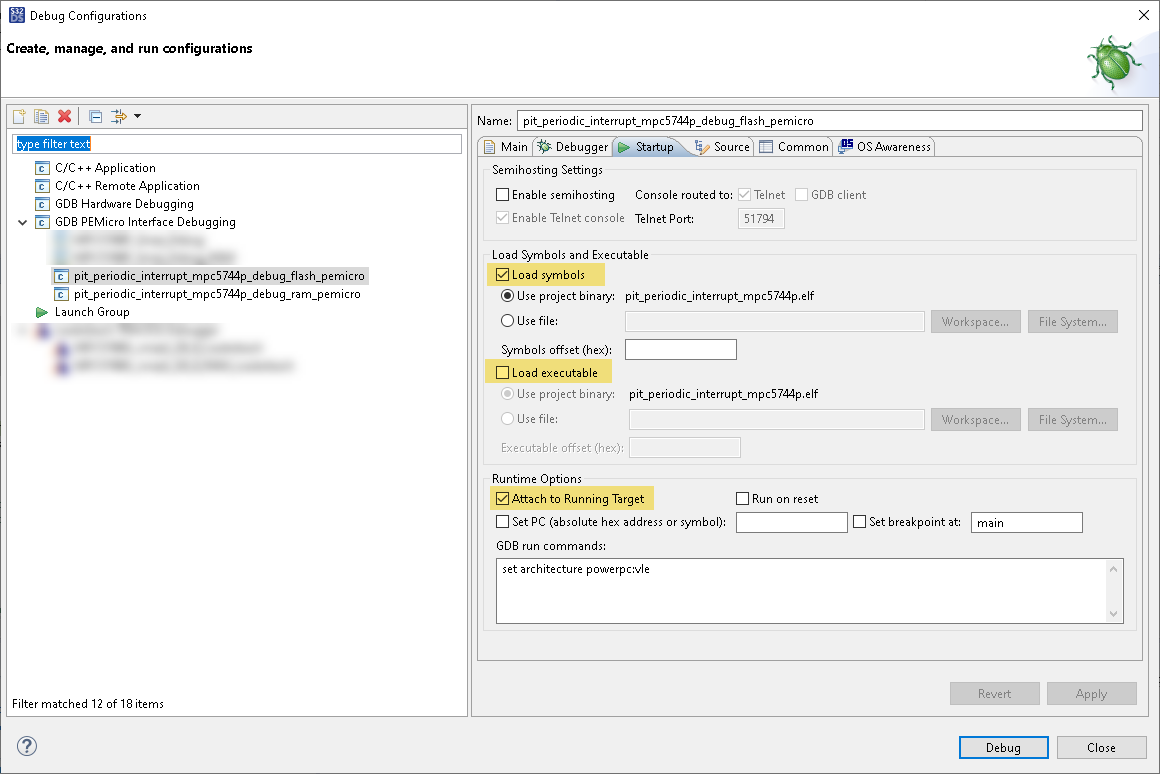1160x774 pixels.
Task: Enable the Load executable option
Action: click(x=504, y=372)
